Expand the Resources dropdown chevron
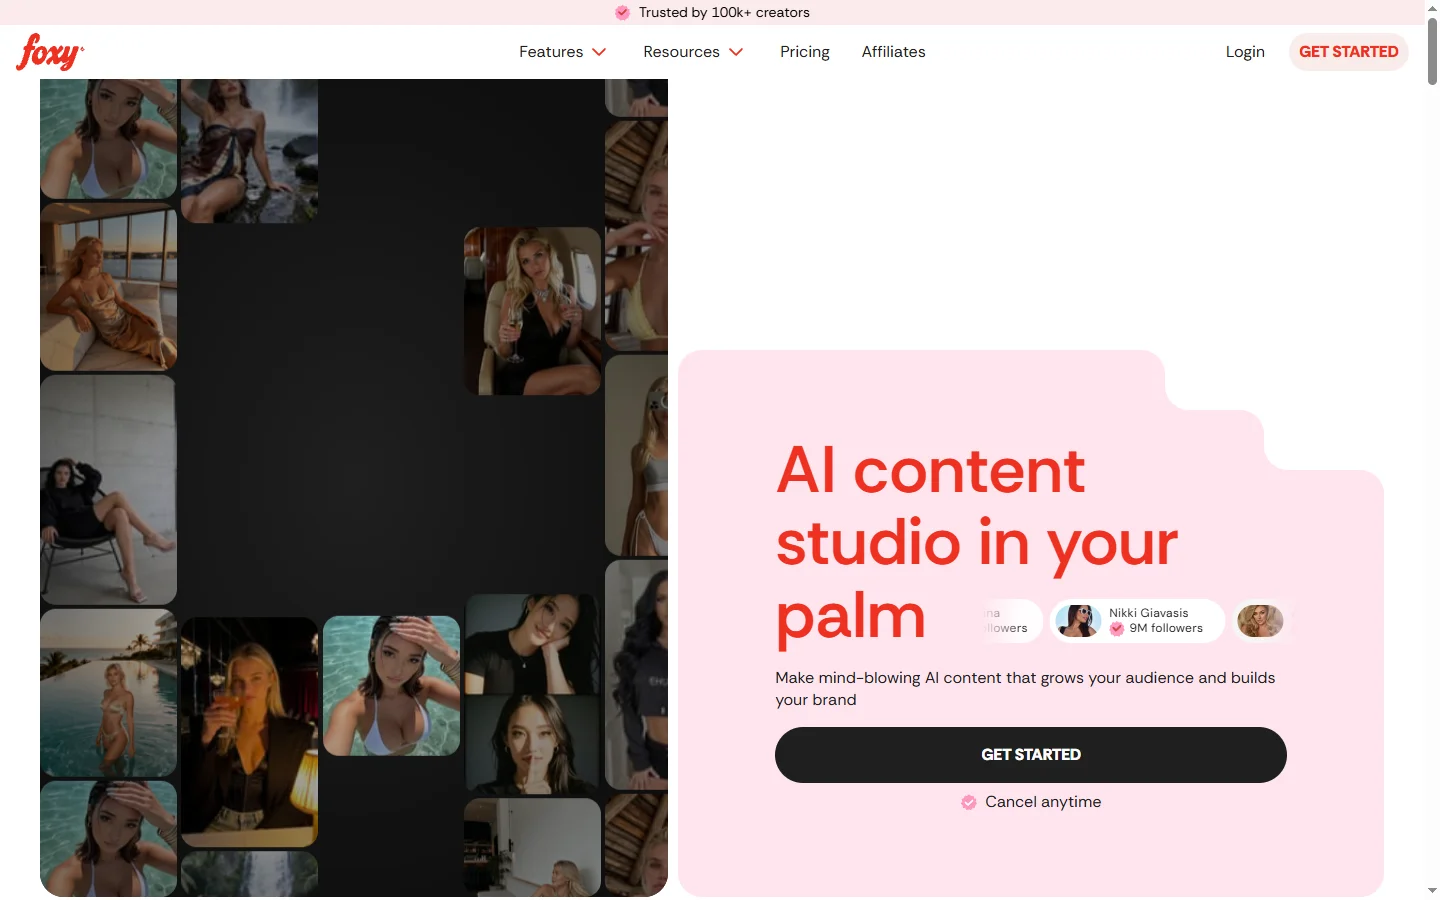1440x900 pixels. click(x=736, y=52)
